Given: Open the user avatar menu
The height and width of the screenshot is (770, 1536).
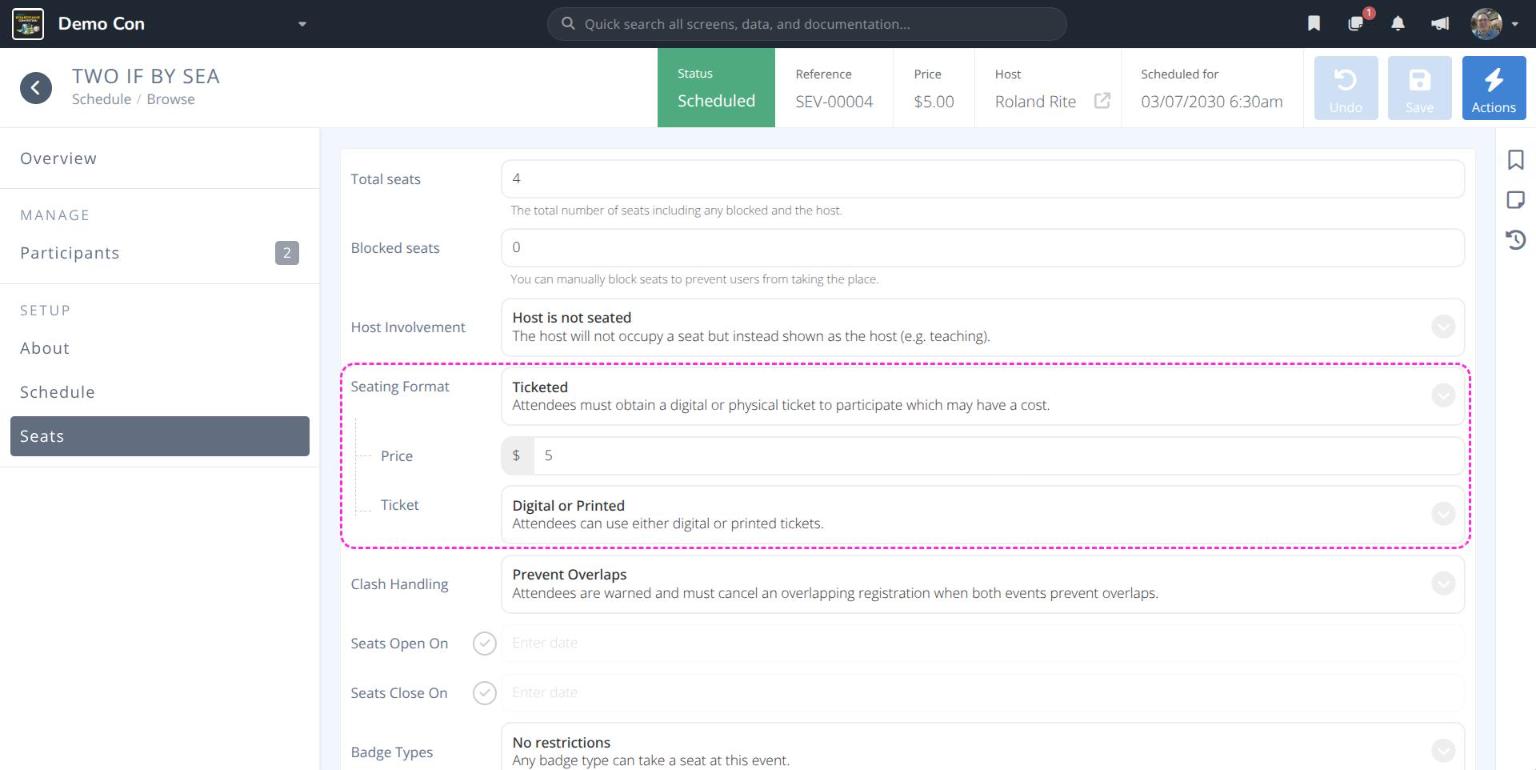Looking at the screenshot, I should point(1487,24).
